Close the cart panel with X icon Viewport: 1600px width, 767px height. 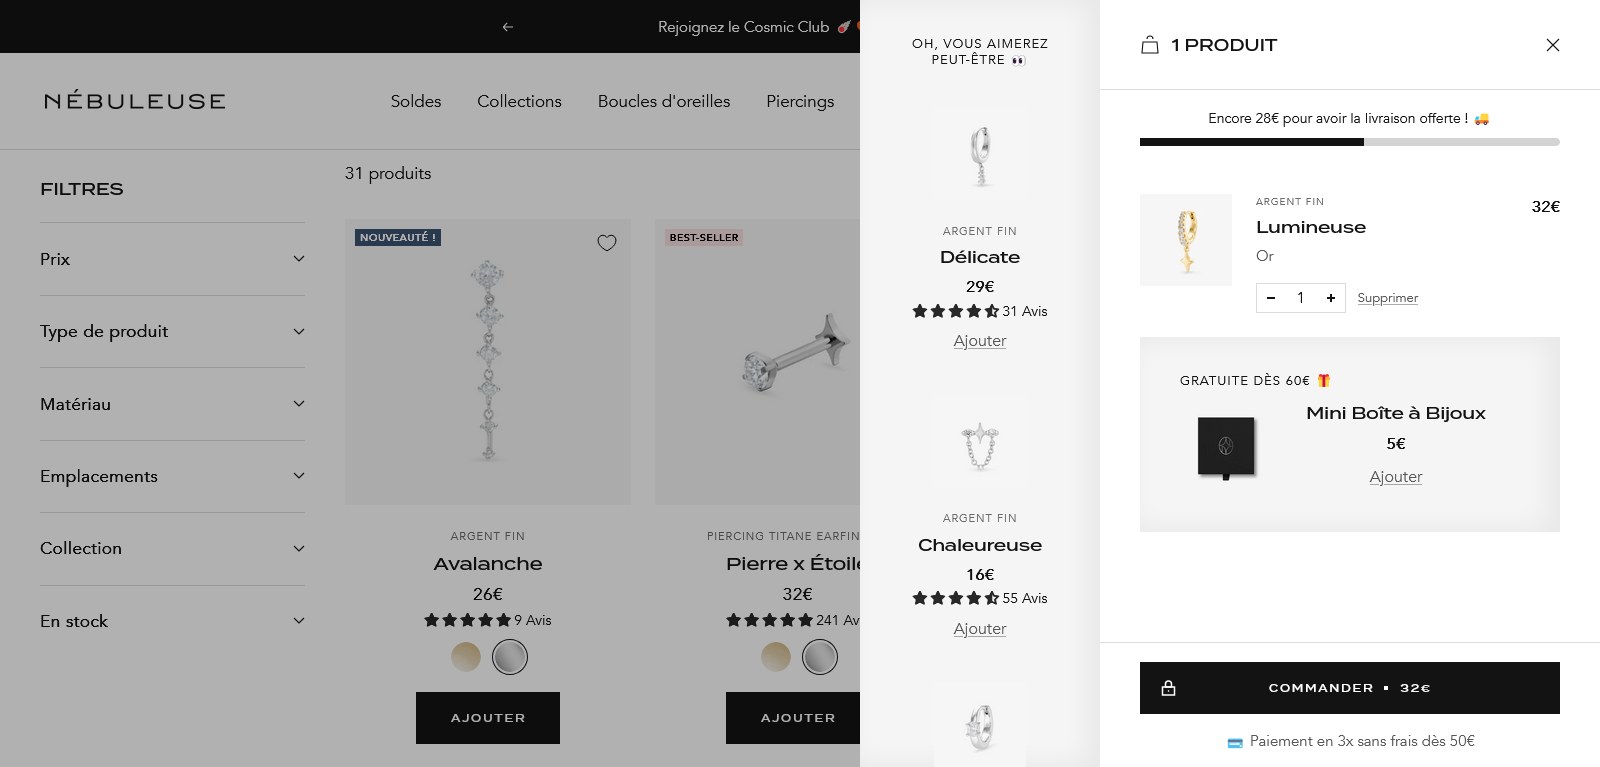[1552, 45]
